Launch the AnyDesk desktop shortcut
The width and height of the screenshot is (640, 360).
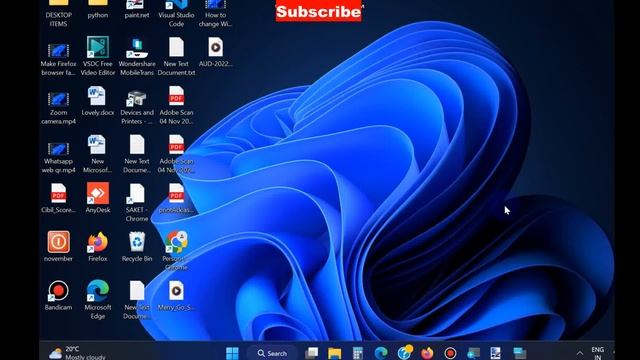coord(98,198)
